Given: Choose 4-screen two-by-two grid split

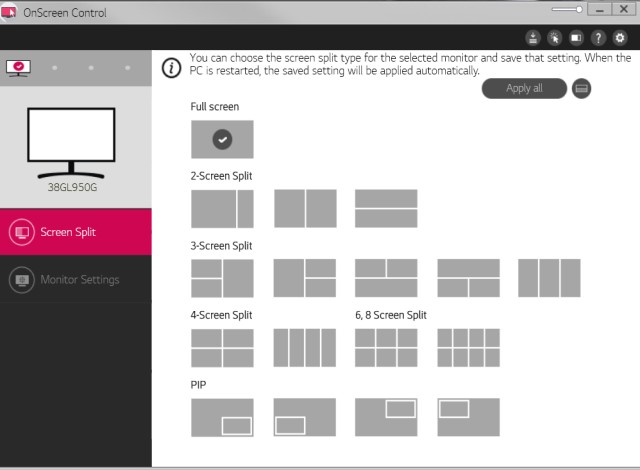Looking at the screenshot, I should click(x=222, y=348).
